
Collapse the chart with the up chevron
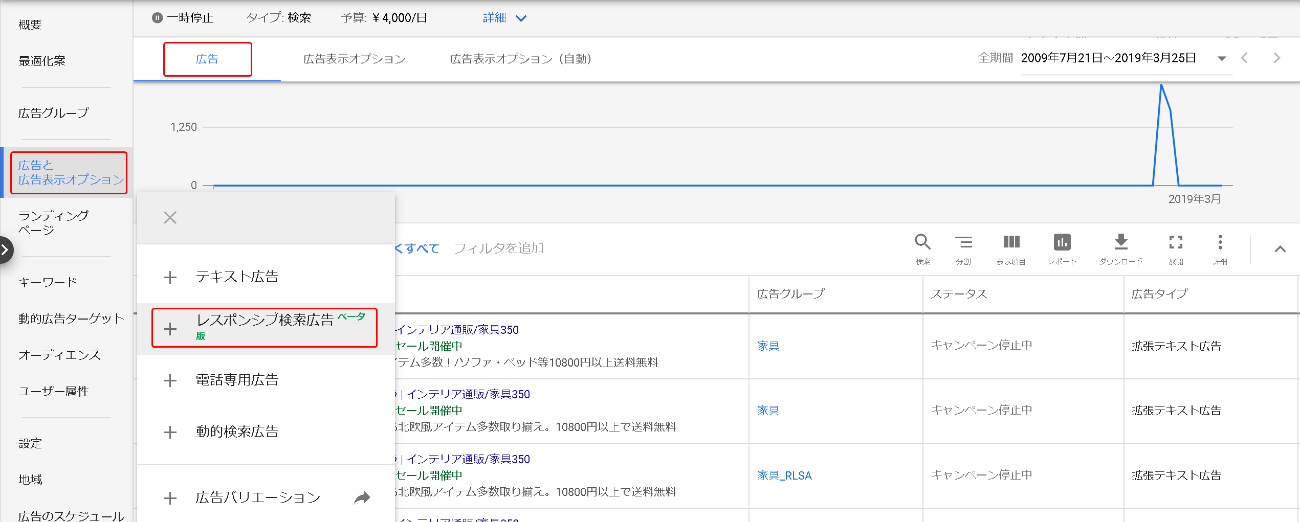click(x=1280, y=249)
